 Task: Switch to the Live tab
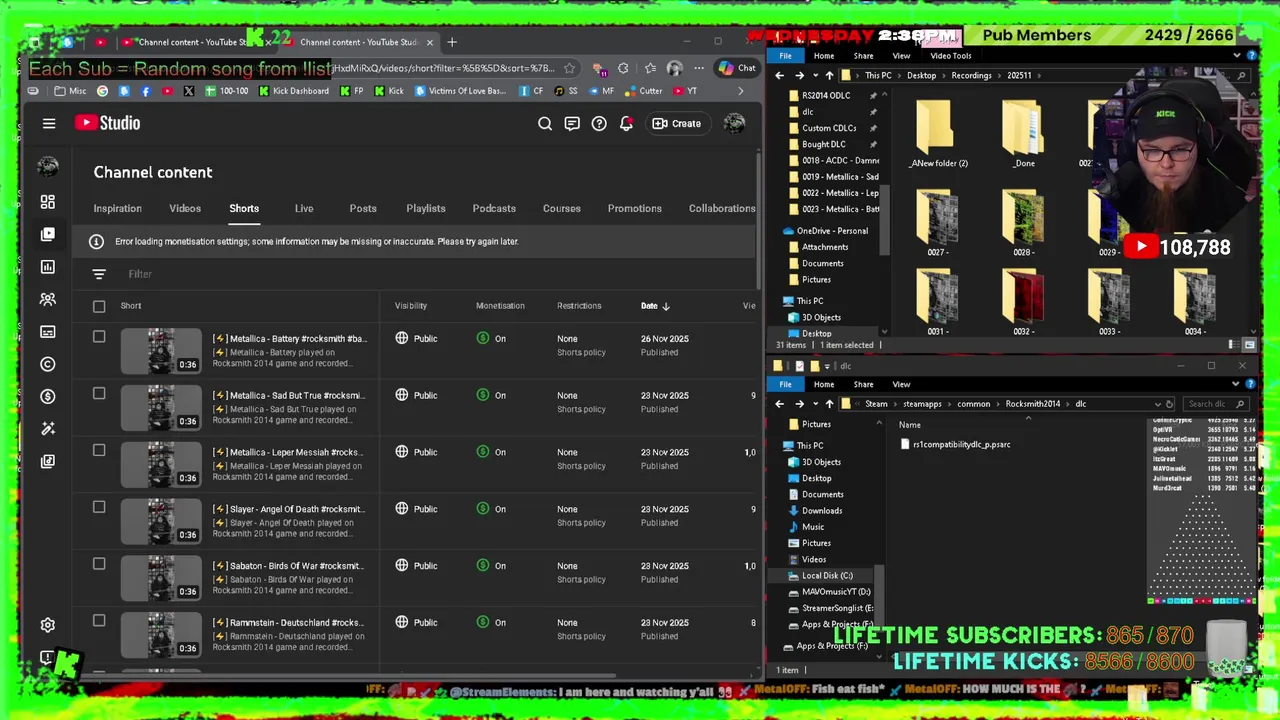coord(304,208)
